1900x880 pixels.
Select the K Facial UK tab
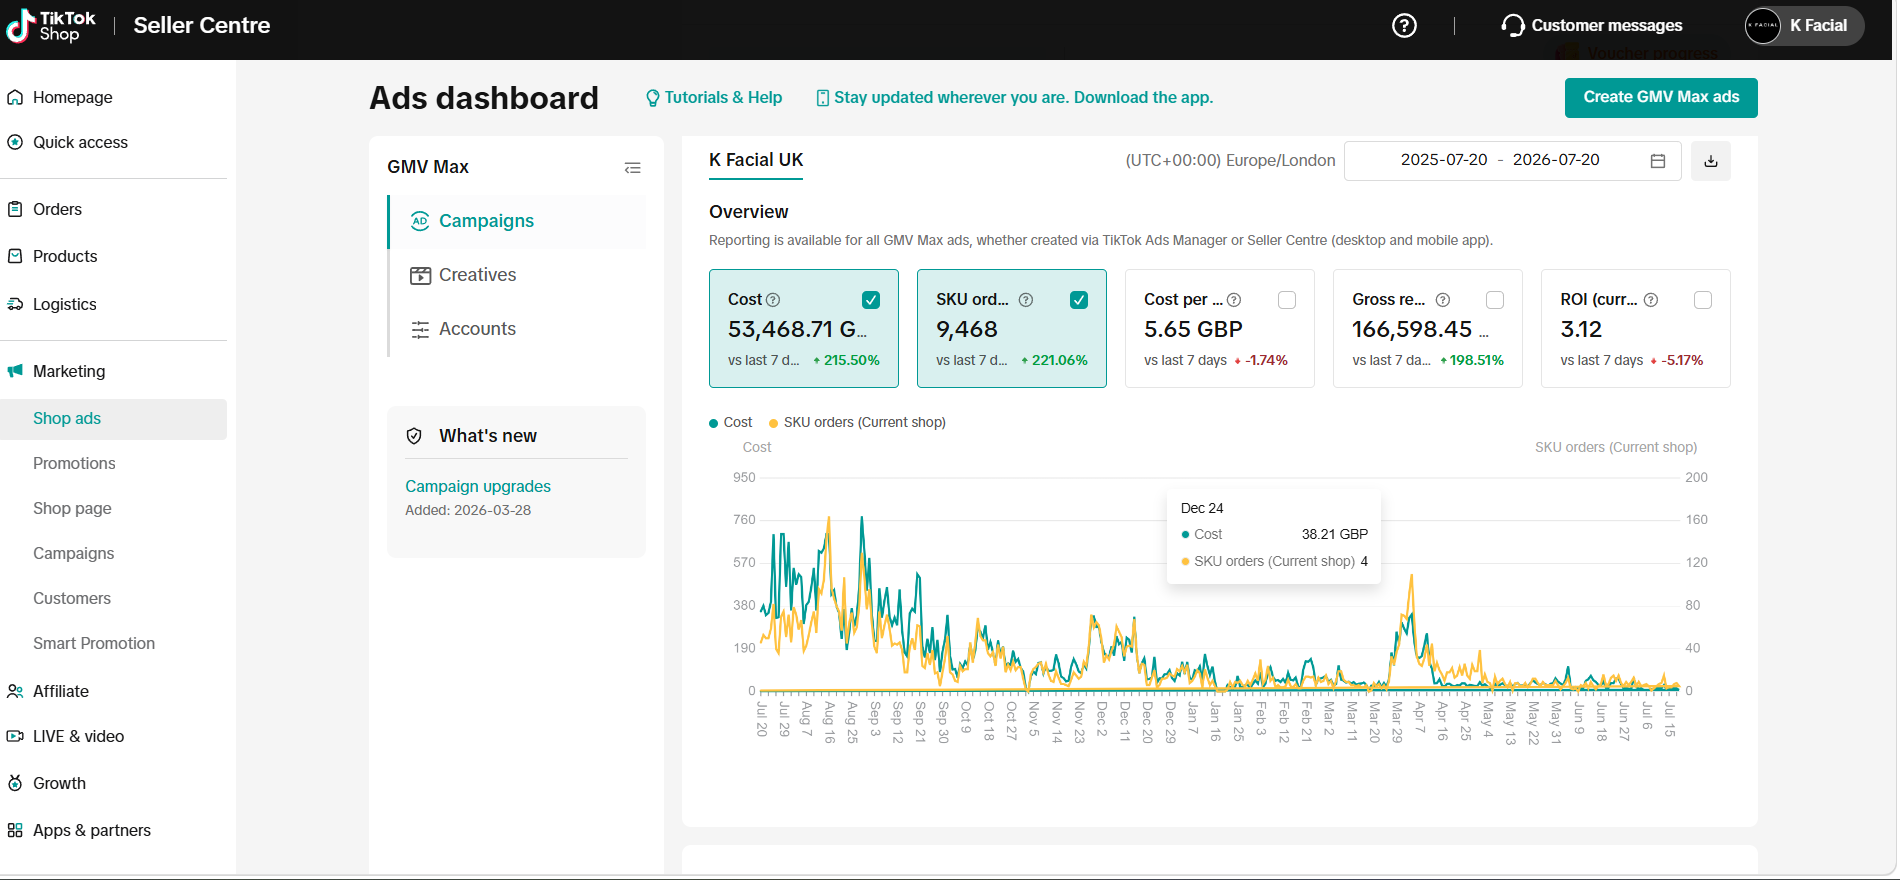756,160
